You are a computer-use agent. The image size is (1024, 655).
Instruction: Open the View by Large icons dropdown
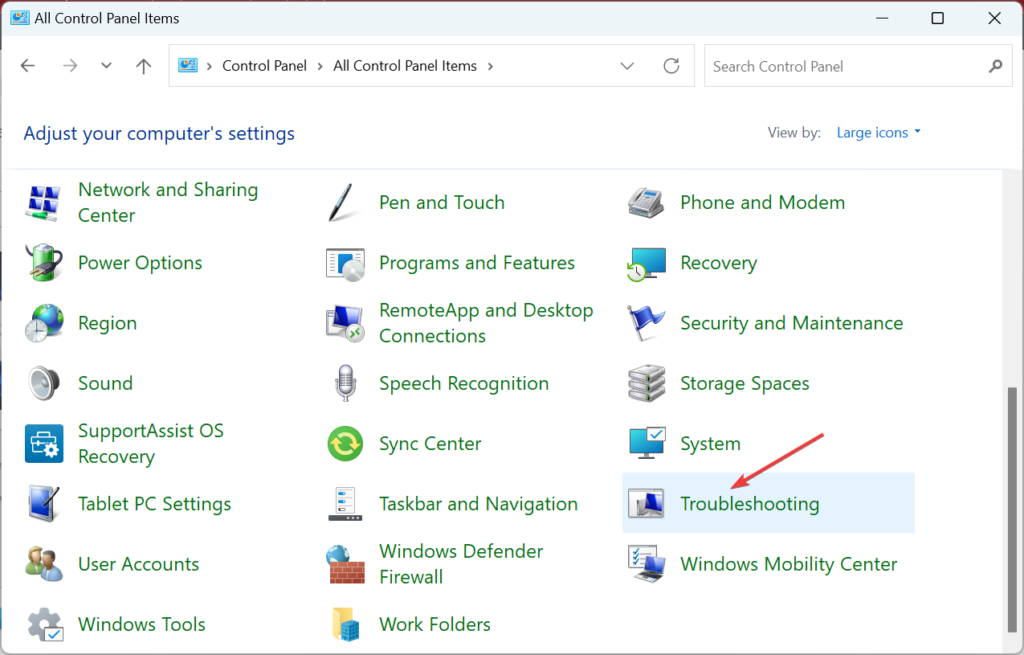878,133
